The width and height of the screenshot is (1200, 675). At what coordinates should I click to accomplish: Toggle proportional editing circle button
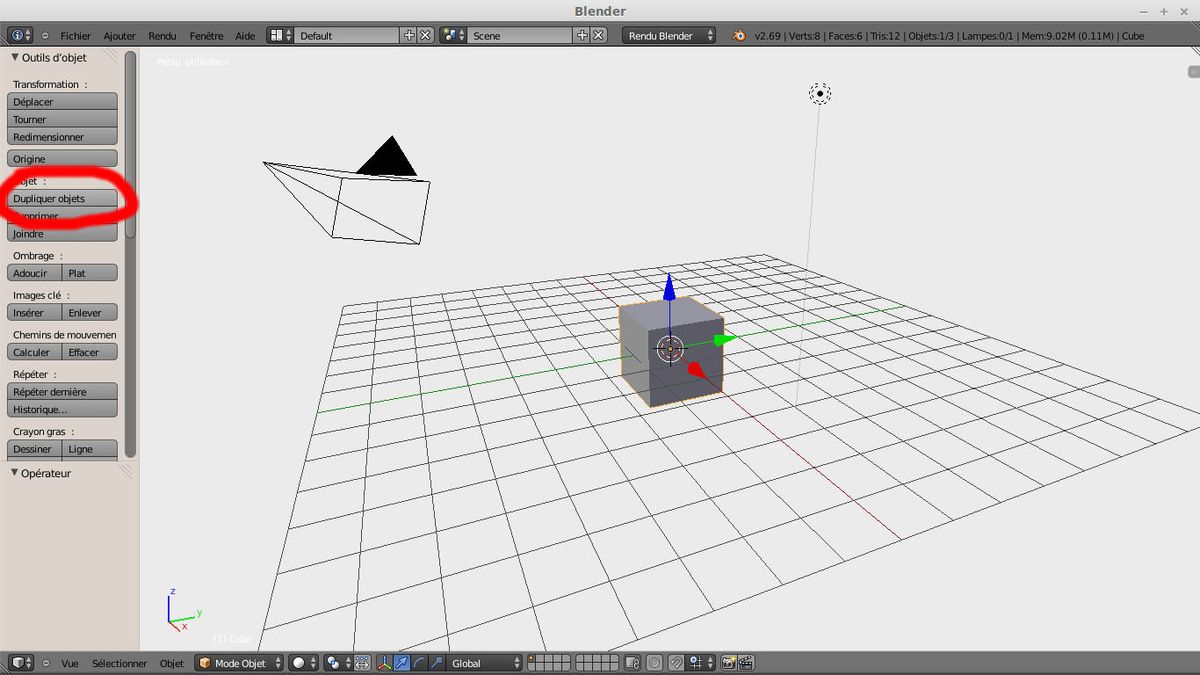coord(654,663)
